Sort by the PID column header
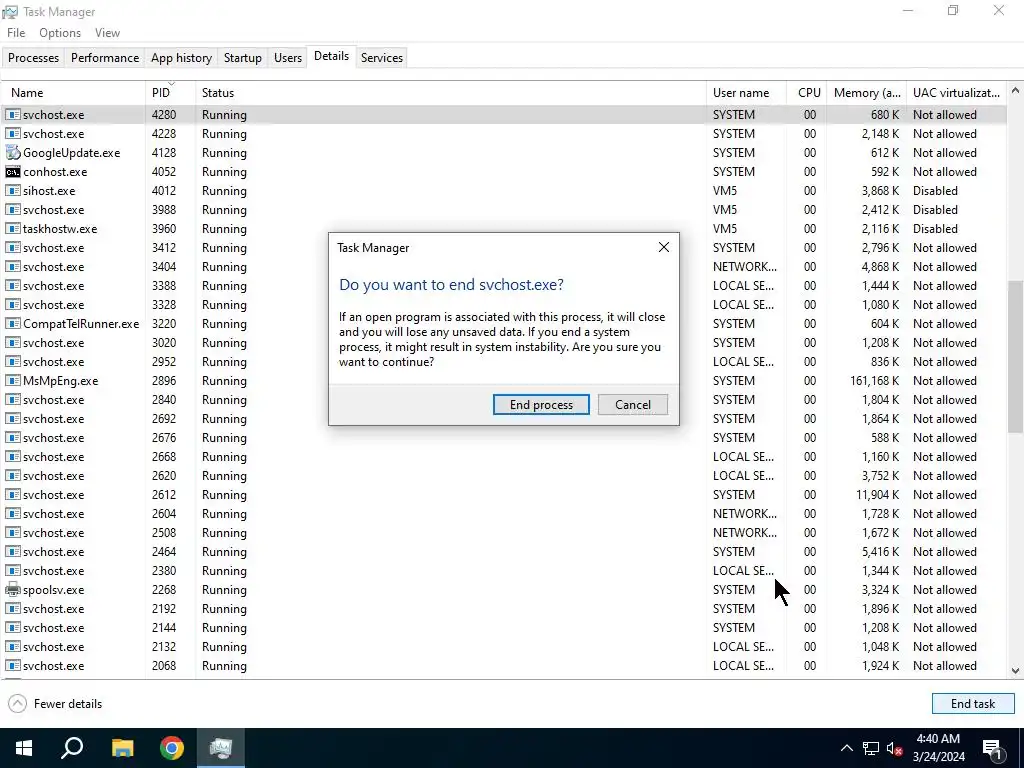This screenshot has width=1024, height=768. pos(170,93)
